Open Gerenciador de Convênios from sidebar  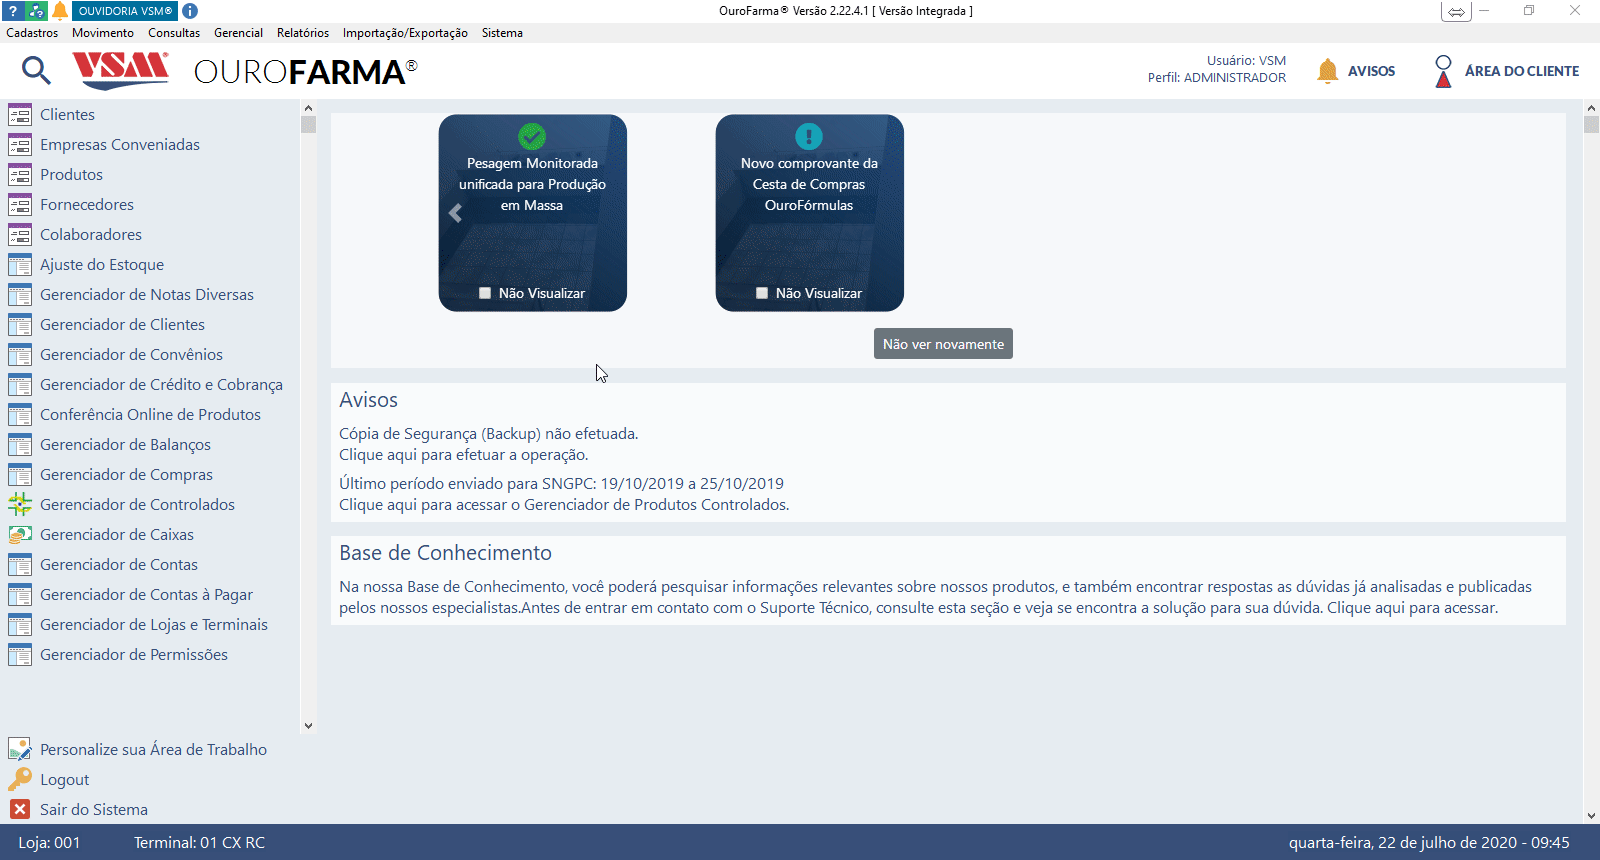point(131,355)
